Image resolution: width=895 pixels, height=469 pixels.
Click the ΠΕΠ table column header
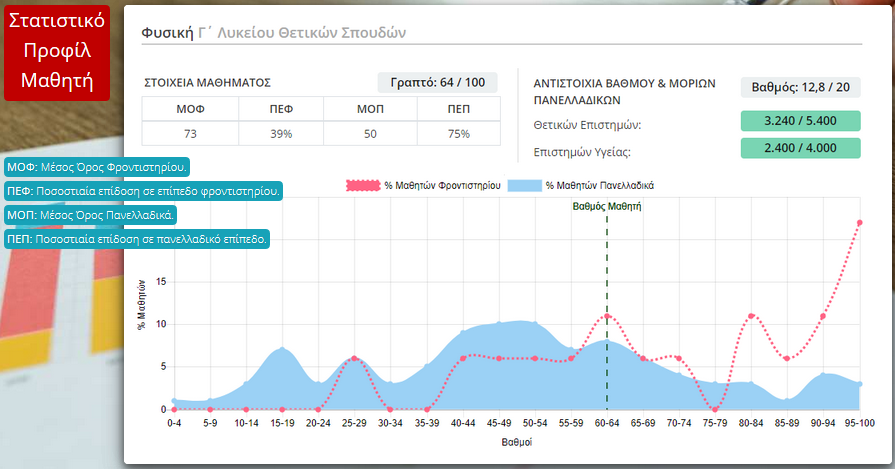[x=459, y=108]
